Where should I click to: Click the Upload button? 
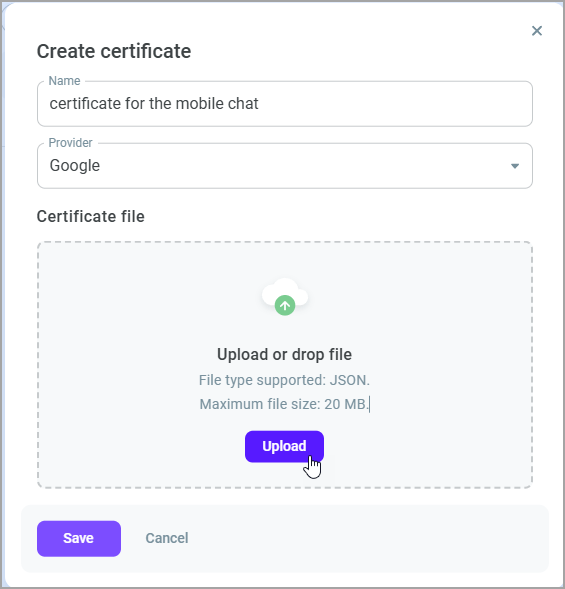(284, 446)
